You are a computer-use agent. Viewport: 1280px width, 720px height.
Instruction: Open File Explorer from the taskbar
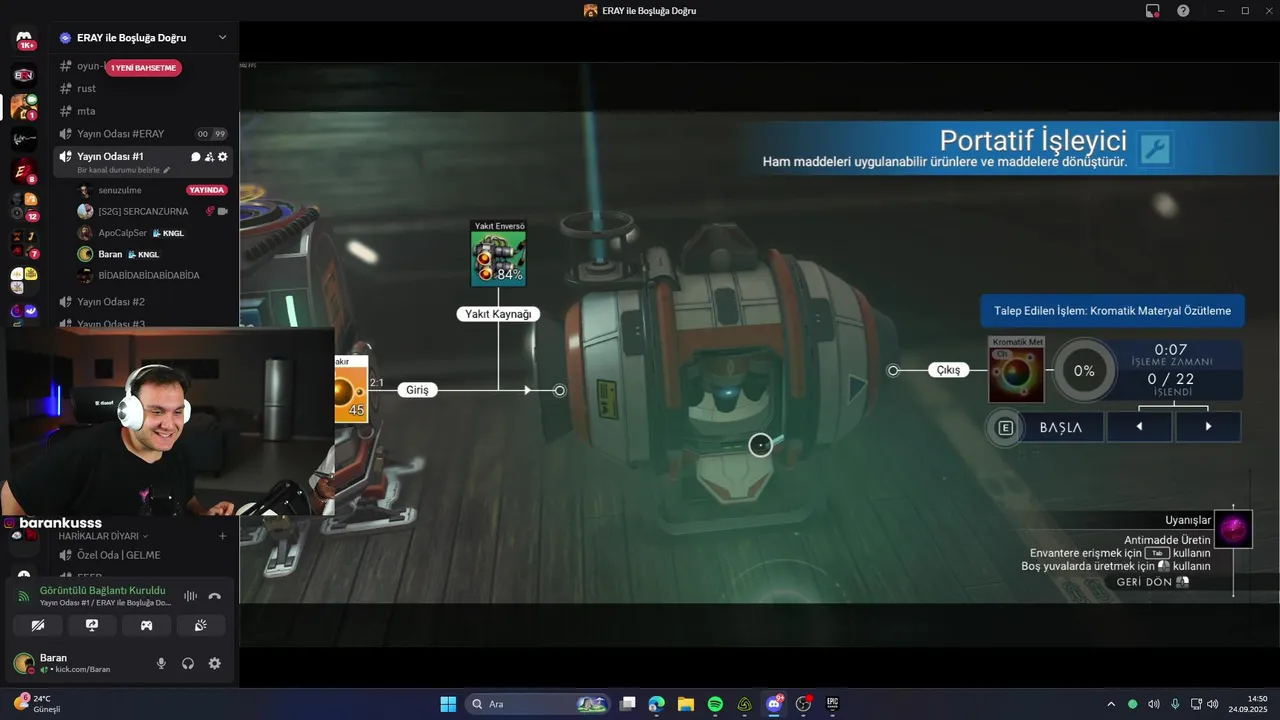tap(686, 704)
